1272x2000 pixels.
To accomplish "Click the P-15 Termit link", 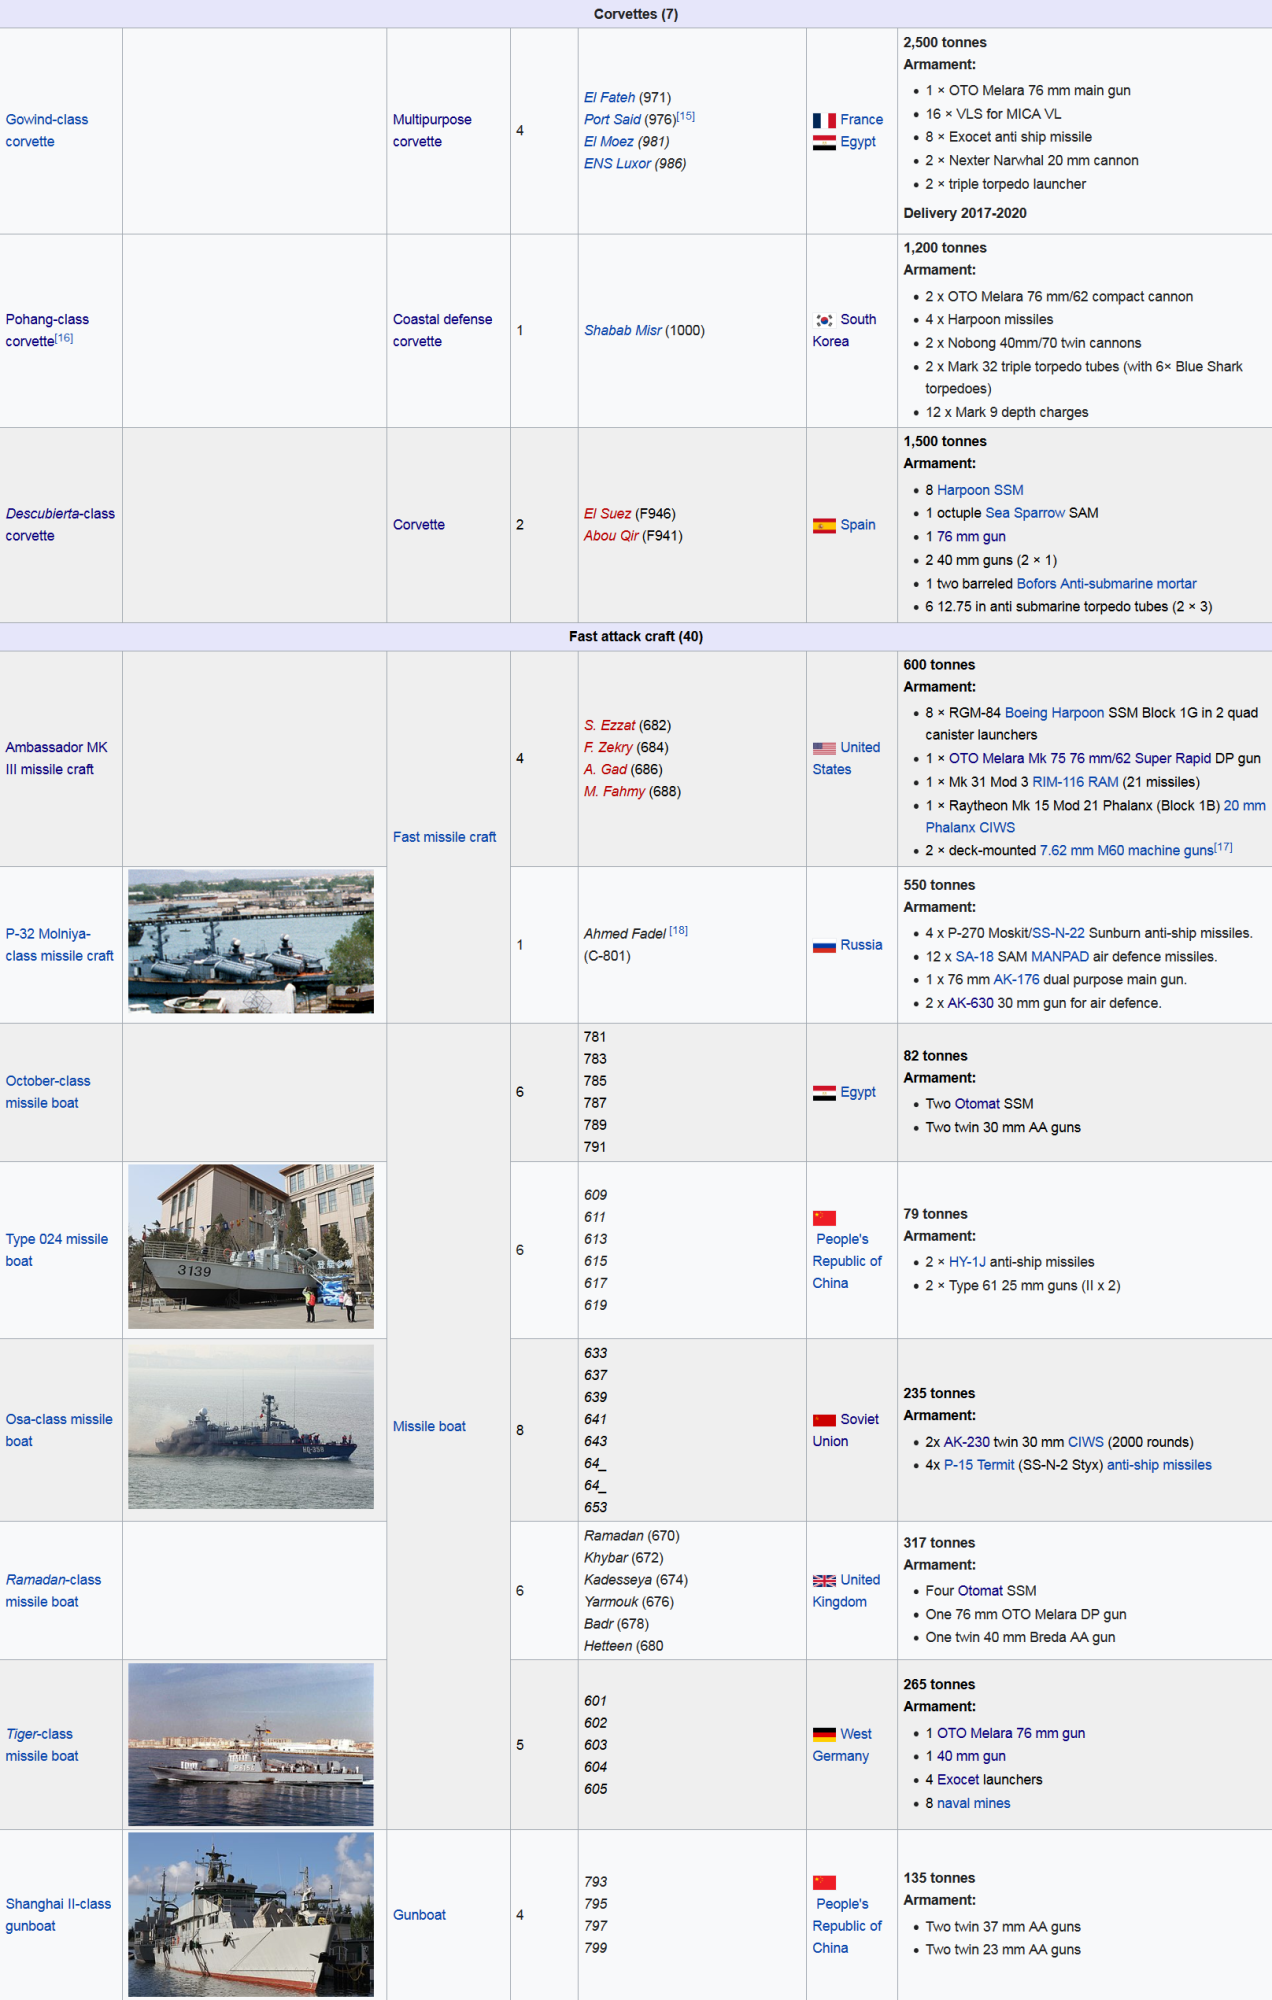I will point(979,1465).
